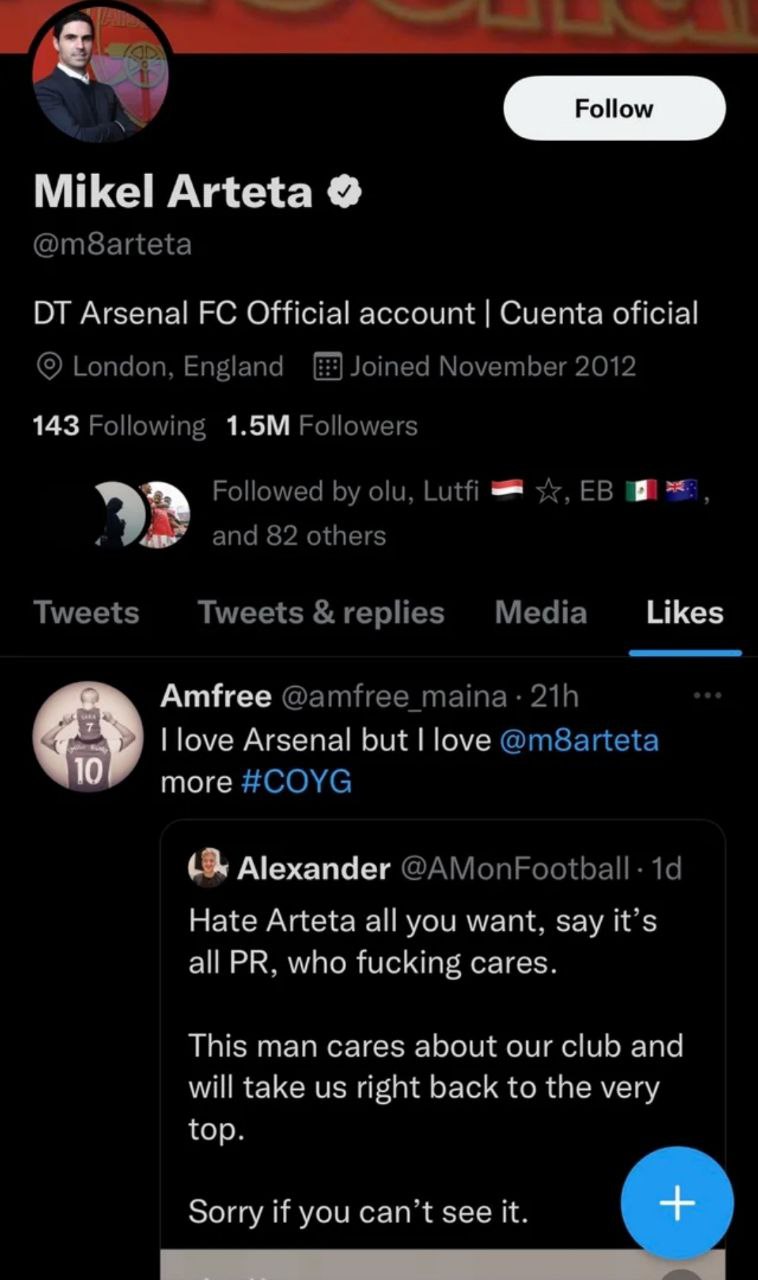The image size is (758, 1280).
Task: Tap the calendar icon beside the joined date
Action: [x=327, y=367]
